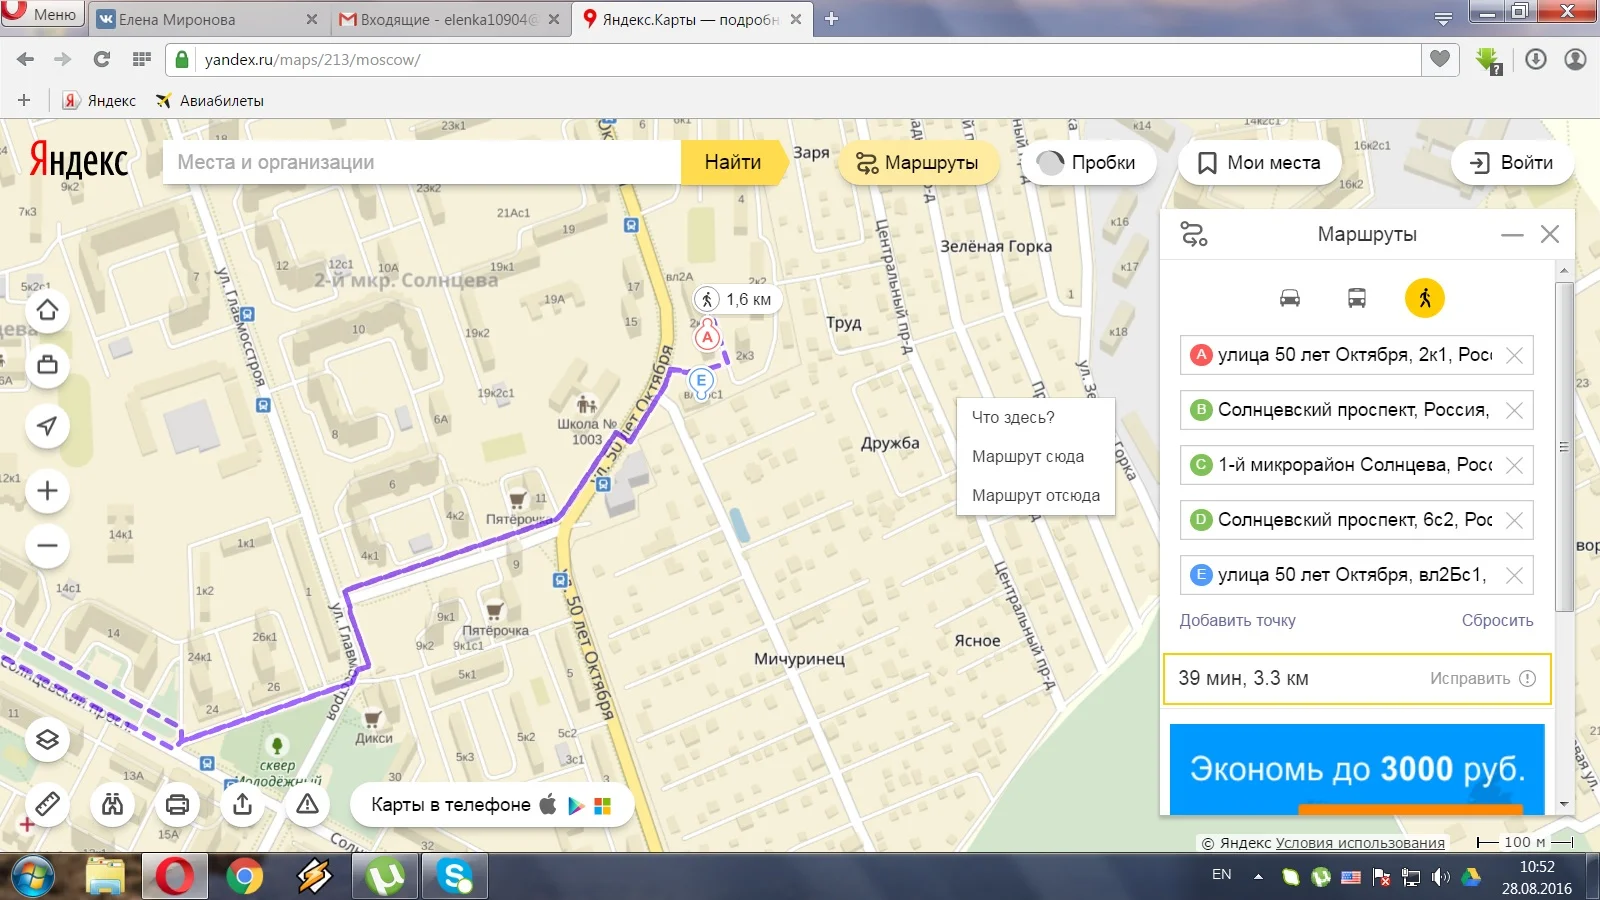Report a map error with warning icon
Image resolution: width=1600 pixels, height=900 pixels.
[307, 804]
